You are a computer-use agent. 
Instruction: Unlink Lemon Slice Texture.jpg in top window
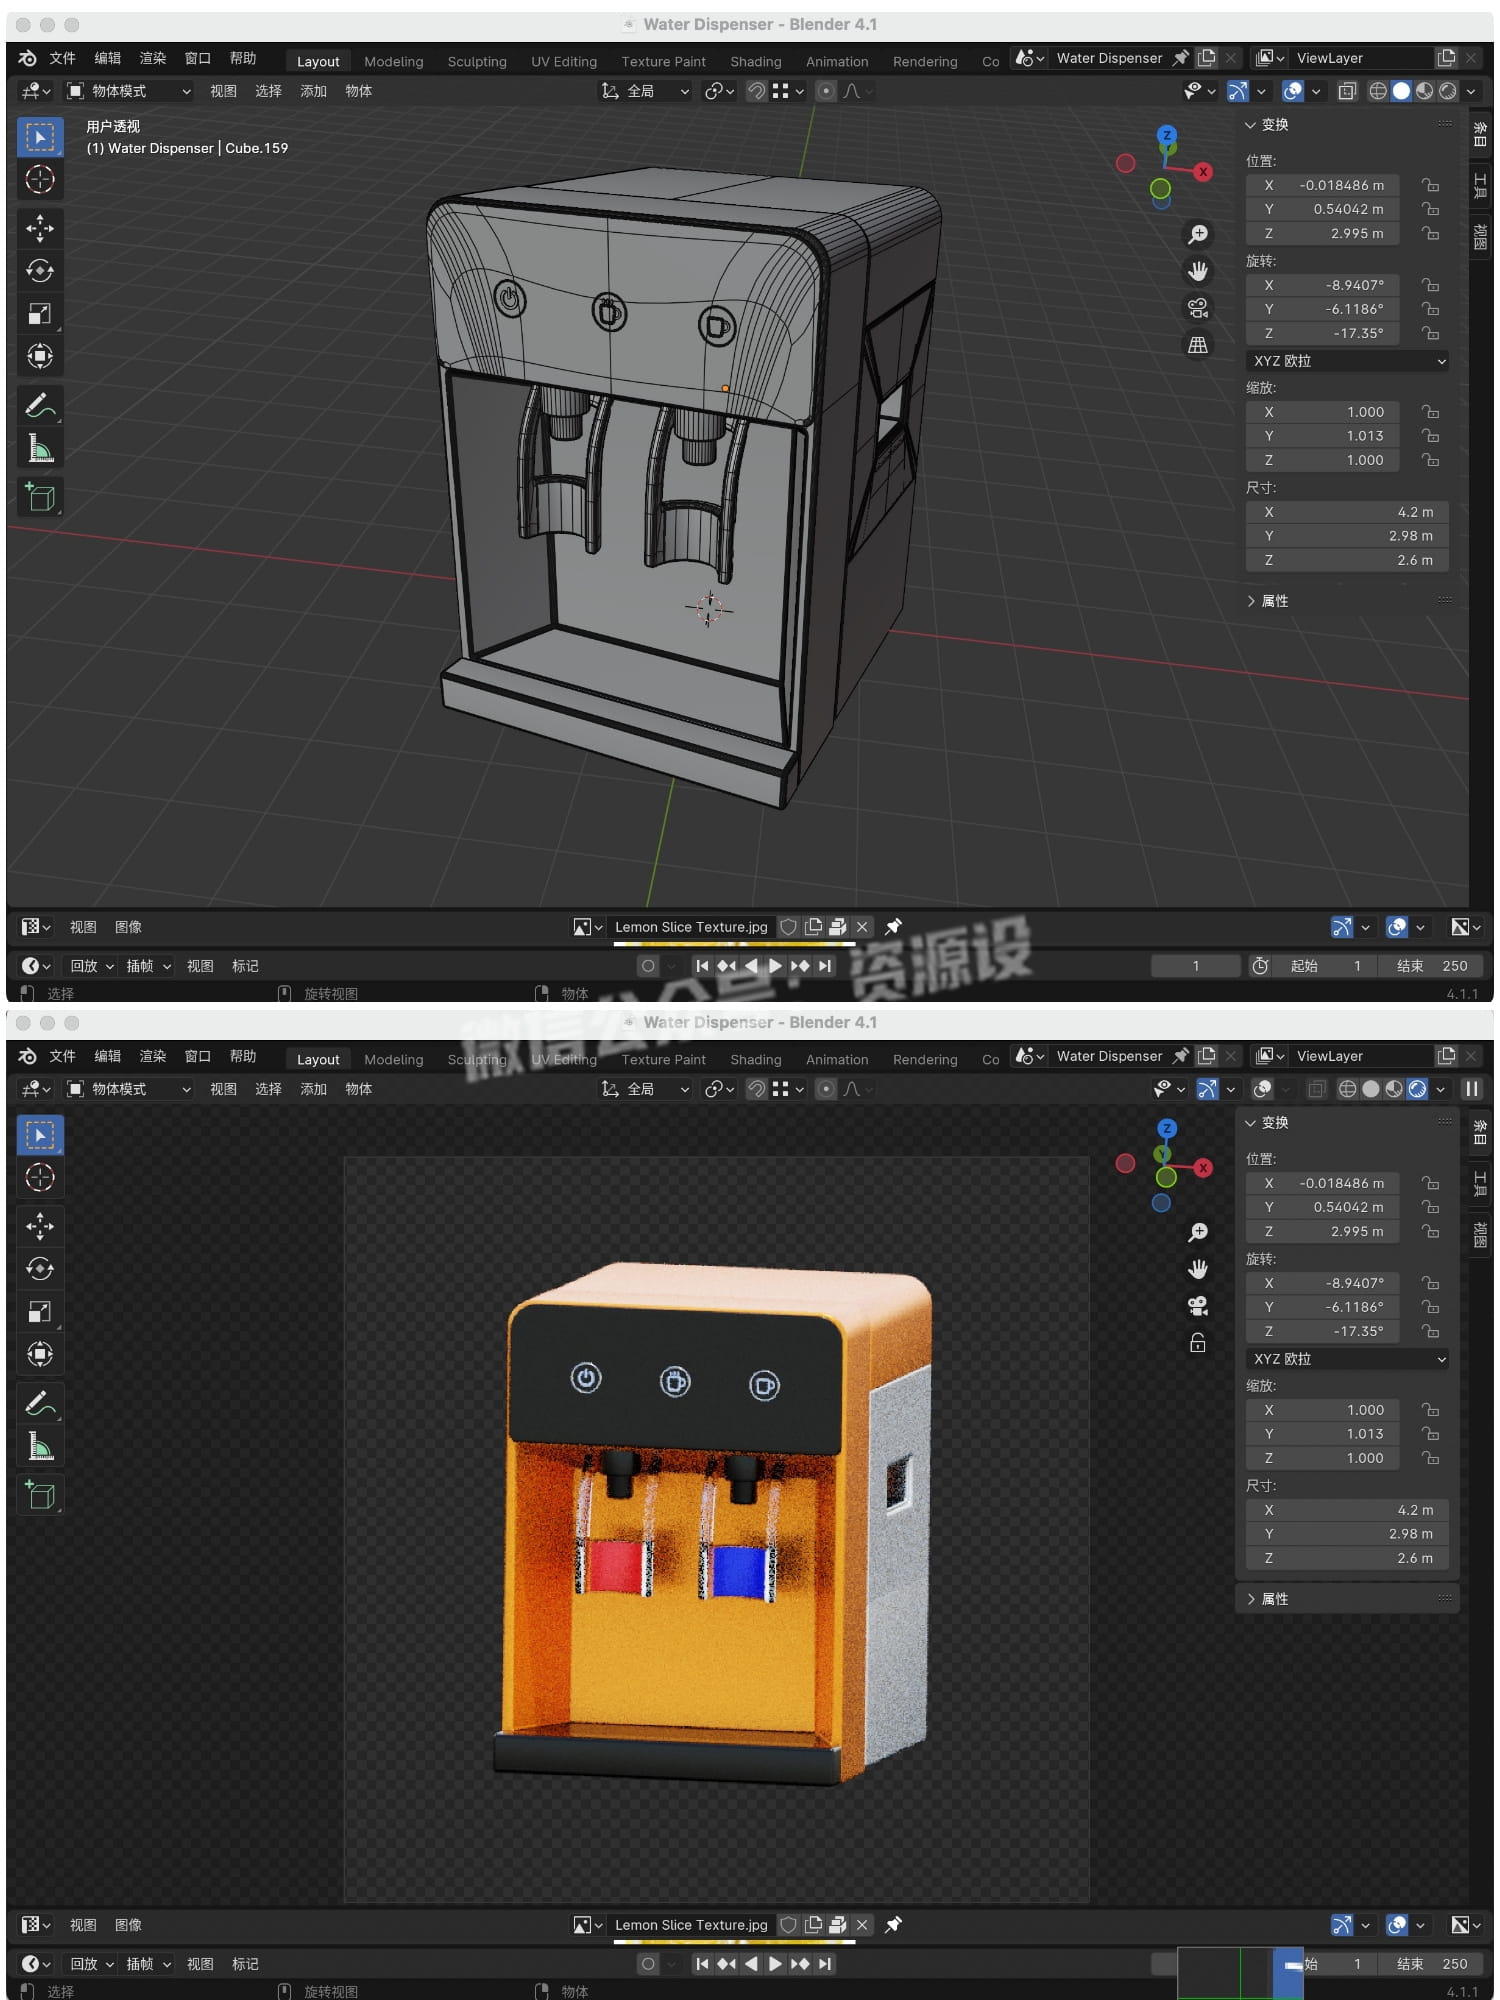(862, 927)
